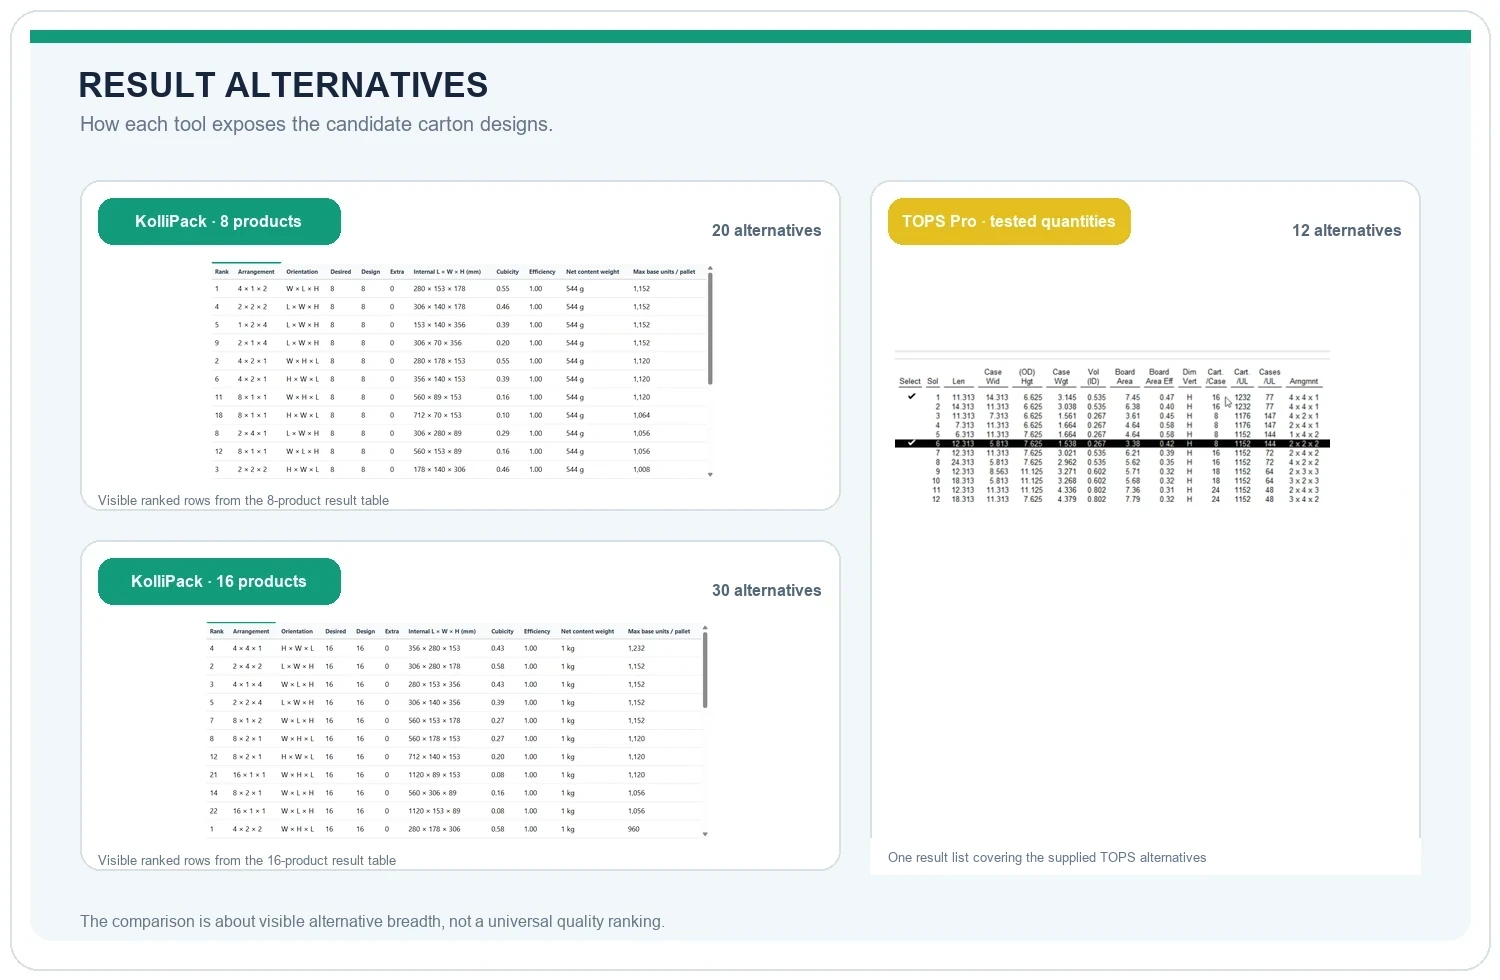Sort by Arrangement header in 8-product table
Screen dimensions: 1500x980
coord(256,272)
